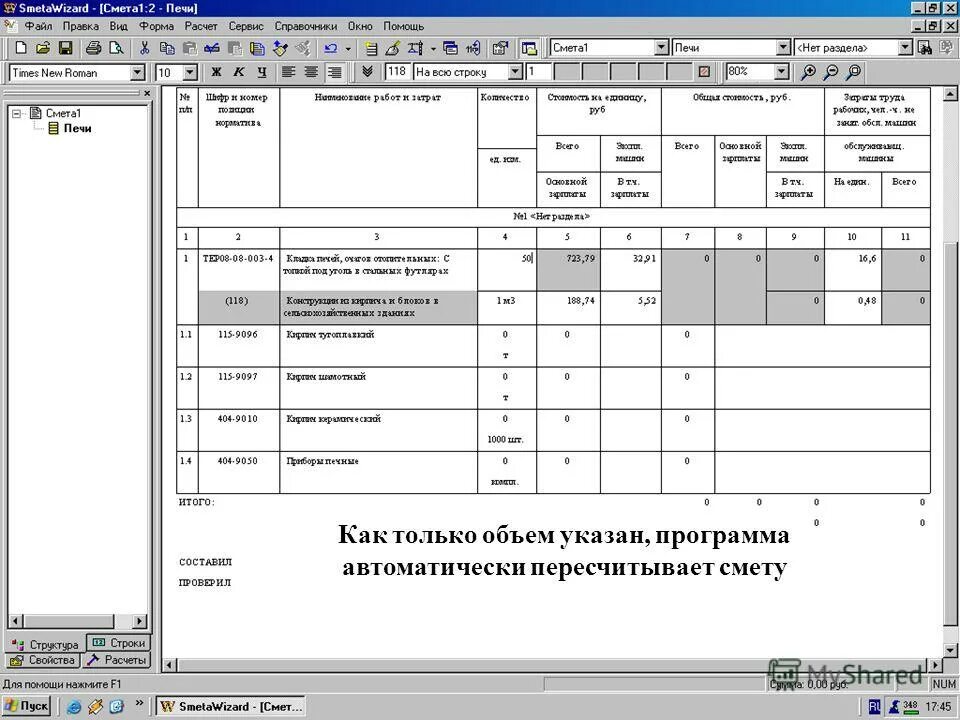Copy selection with the Copy icon
Image resolution: width=960 pixels, height=720 pixels.
(167, 48)
